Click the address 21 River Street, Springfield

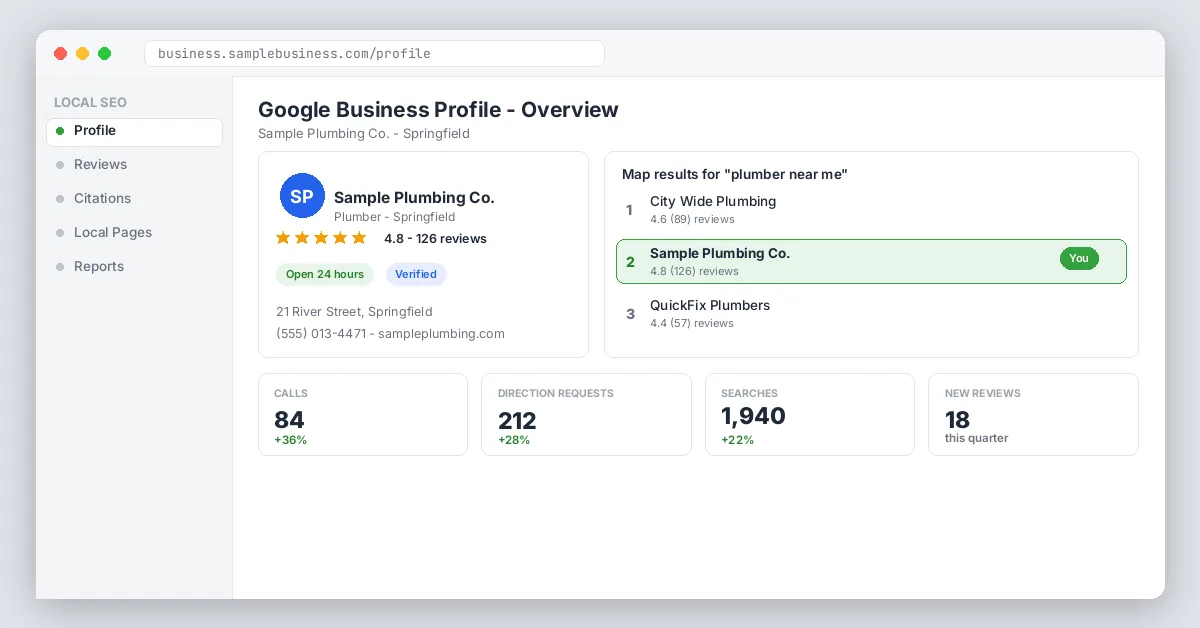click(354, 312)
